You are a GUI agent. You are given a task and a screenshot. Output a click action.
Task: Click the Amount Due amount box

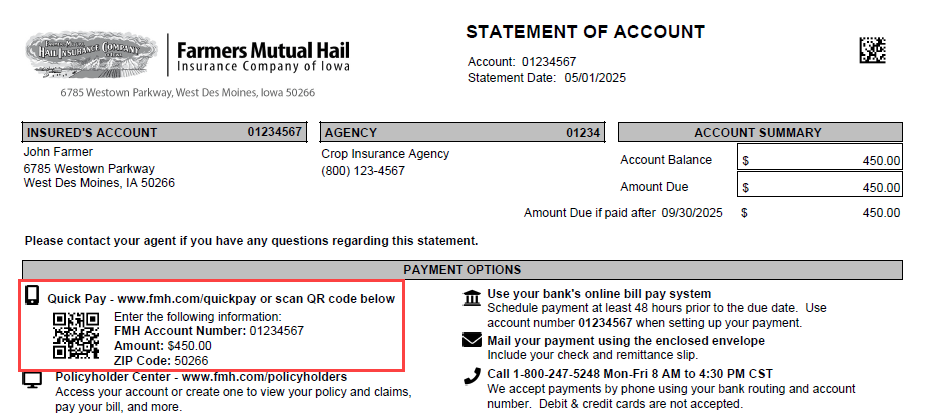coord(820,187)
